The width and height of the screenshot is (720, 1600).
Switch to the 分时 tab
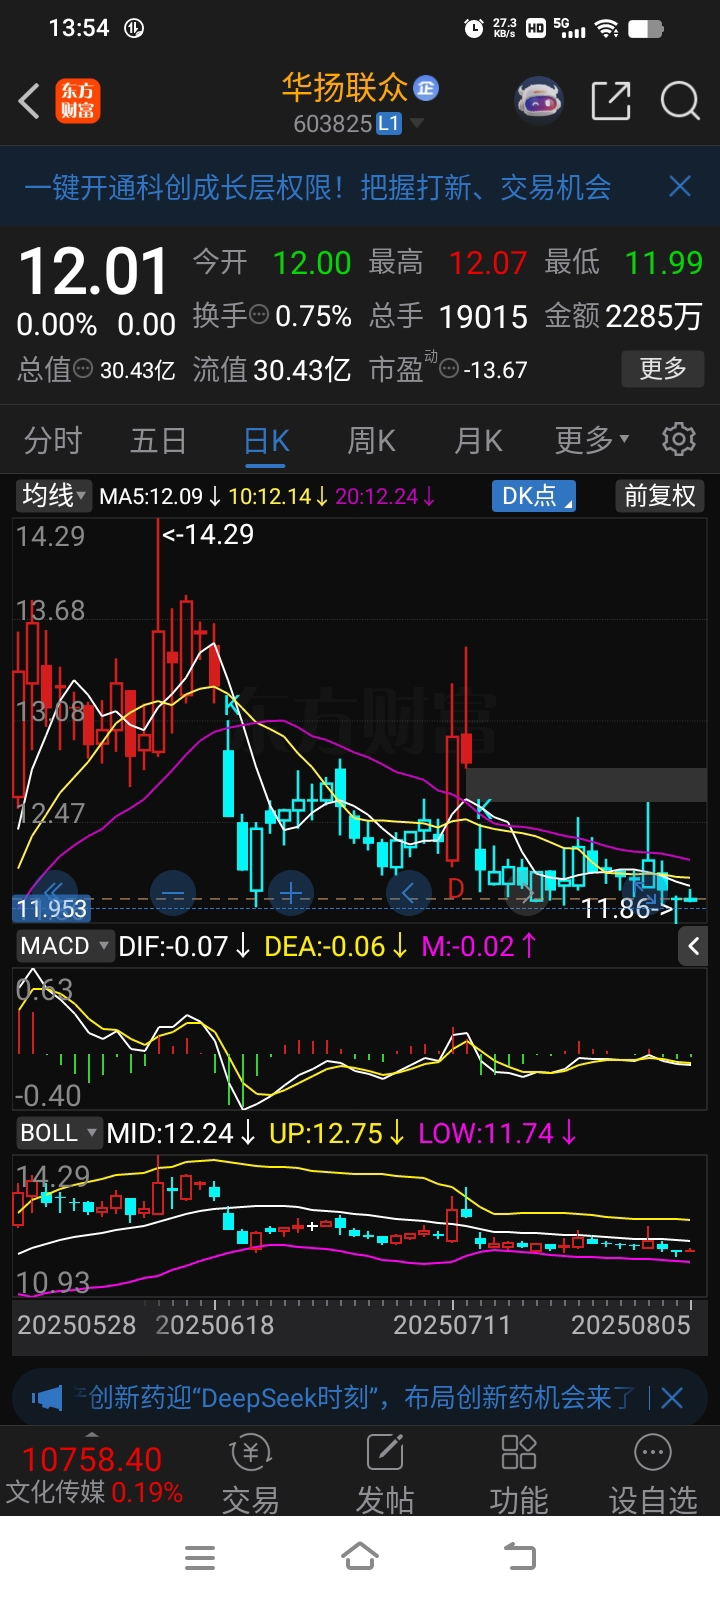53,440
